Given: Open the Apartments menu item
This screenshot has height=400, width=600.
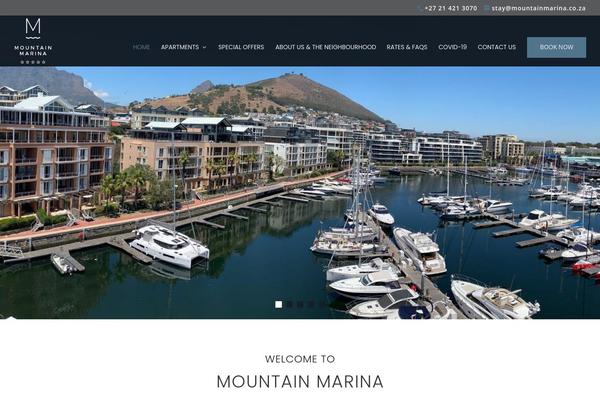Looking at the screenshot, I should click(180, 47).
